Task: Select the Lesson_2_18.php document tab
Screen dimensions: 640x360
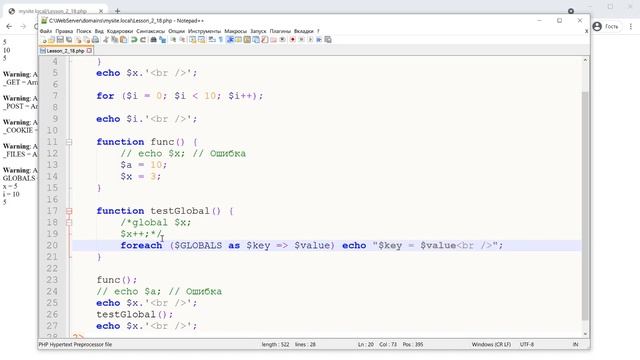Action: click(x=65, y=51)
